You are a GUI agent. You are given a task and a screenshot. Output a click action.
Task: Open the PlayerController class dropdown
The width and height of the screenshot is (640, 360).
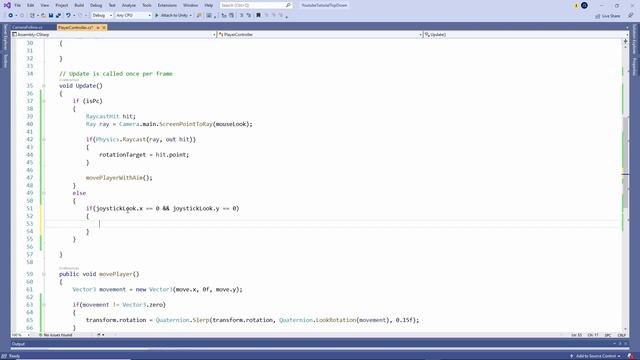(320, 35)
